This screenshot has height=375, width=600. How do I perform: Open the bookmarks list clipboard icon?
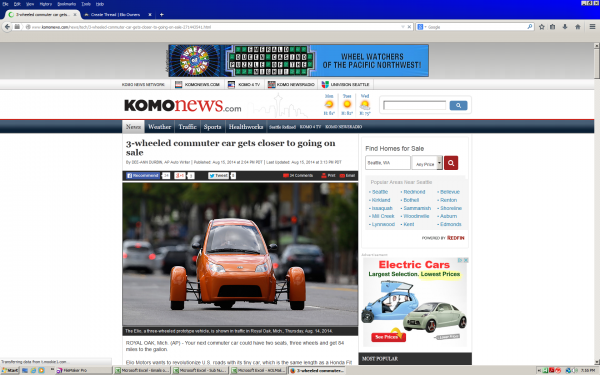553,27
